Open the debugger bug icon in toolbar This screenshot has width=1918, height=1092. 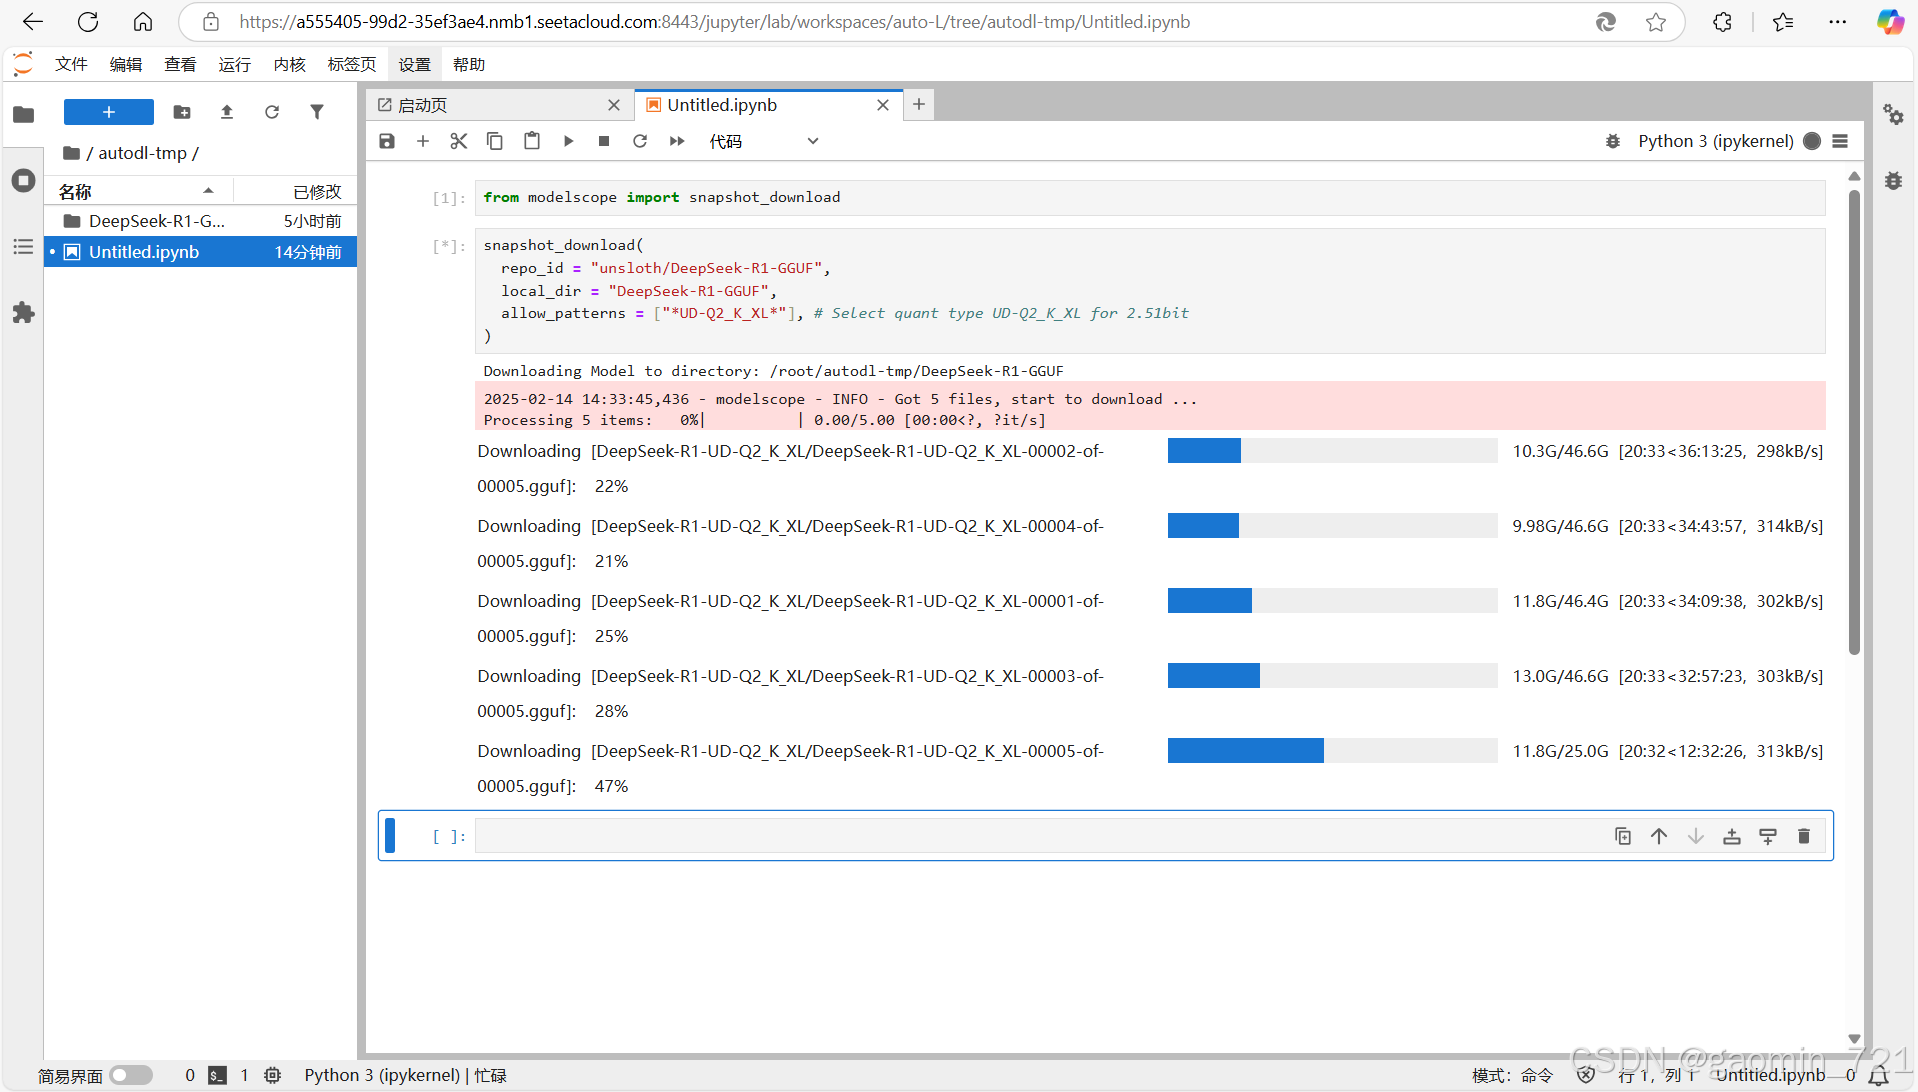(x=1613, y=141)
